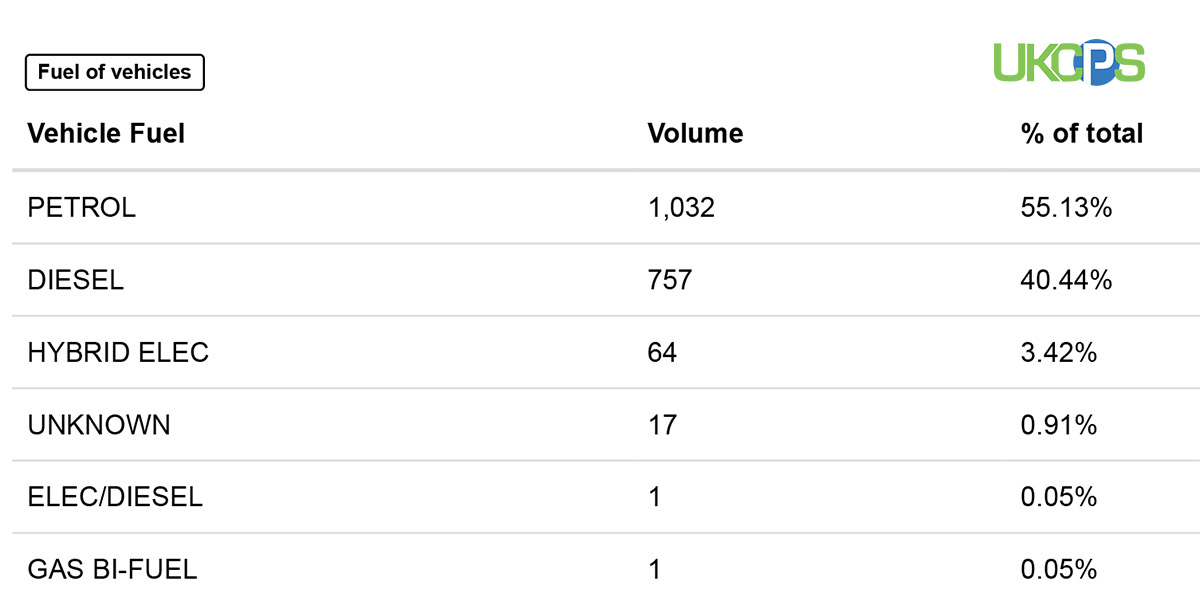Select the GAS BI-FUEL row label
The height and width of the screenshot is (605, 1200).
tap(112, 570)
